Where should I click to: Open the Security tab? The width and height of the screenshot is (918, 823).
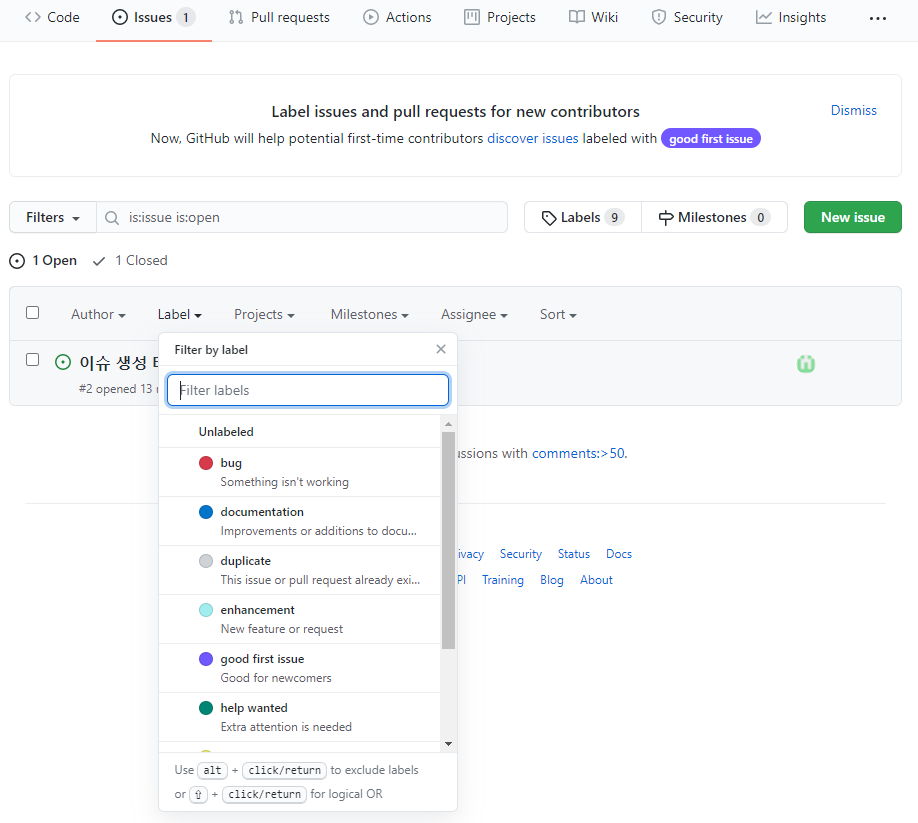coord(687,18)
